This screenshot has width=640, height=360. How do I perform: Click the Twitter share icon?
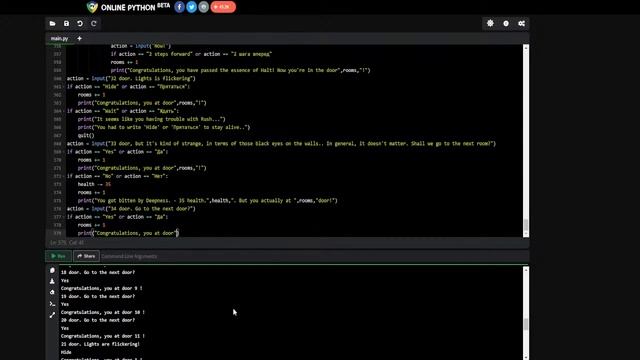[191, 7]
